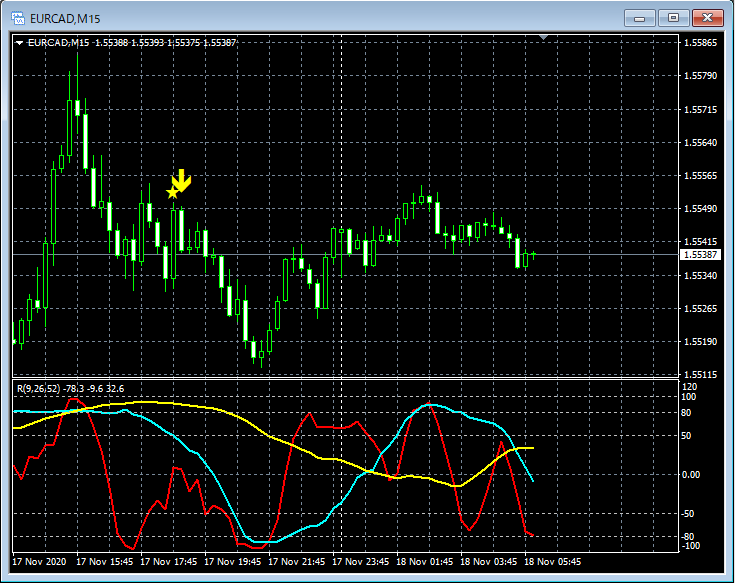Screen dimensions: 736x583
Task: Click the 18 Nov 03:45 time label
Action: point(488,561)
